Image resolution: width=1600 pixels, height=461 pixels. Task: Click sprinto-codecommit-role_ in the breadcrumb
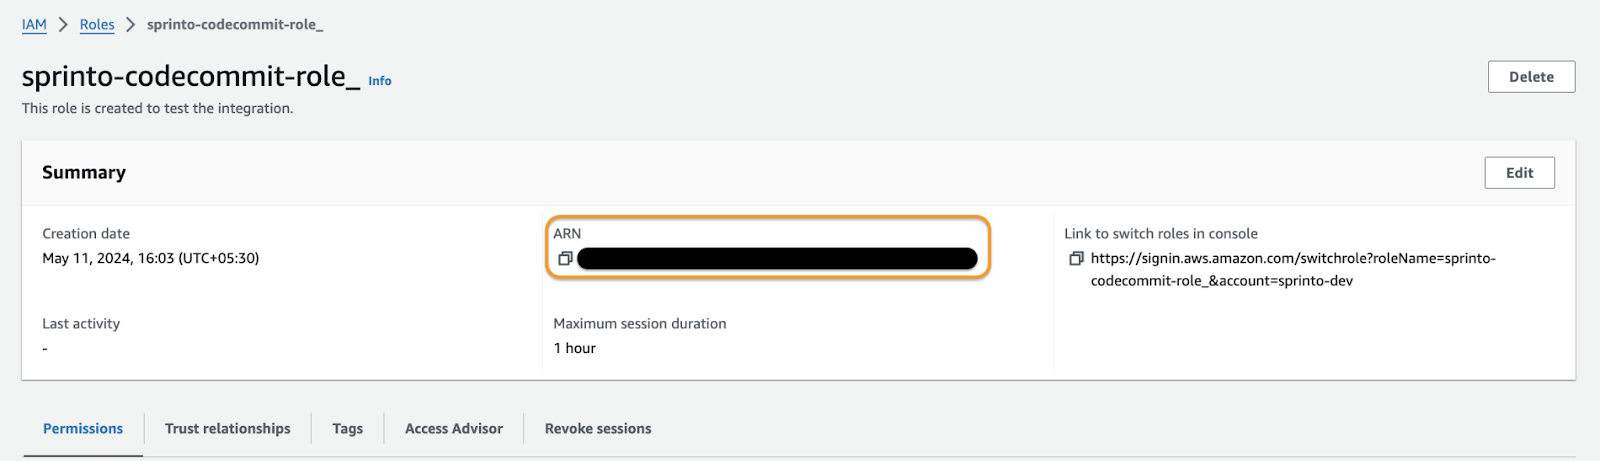pos(235,25)
